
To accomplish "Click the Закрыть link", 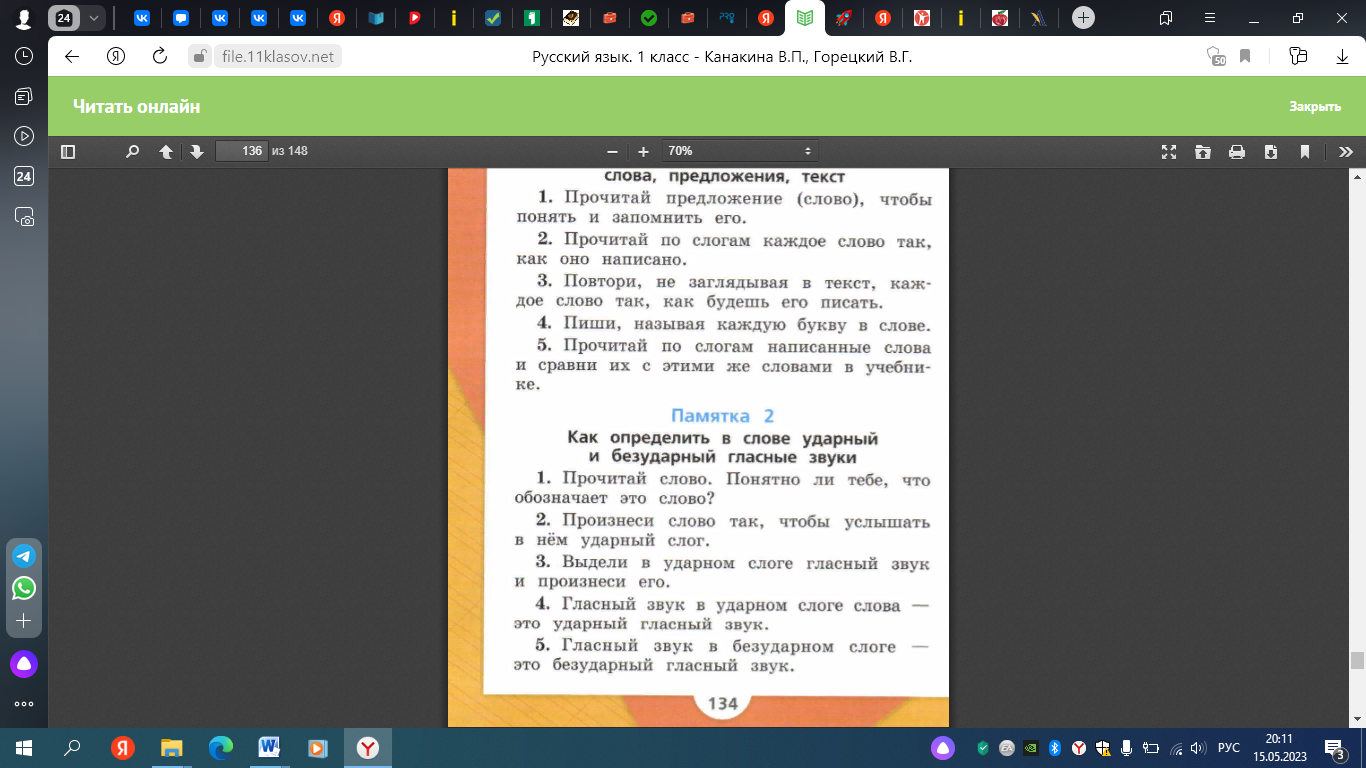I will point(1314,107).
